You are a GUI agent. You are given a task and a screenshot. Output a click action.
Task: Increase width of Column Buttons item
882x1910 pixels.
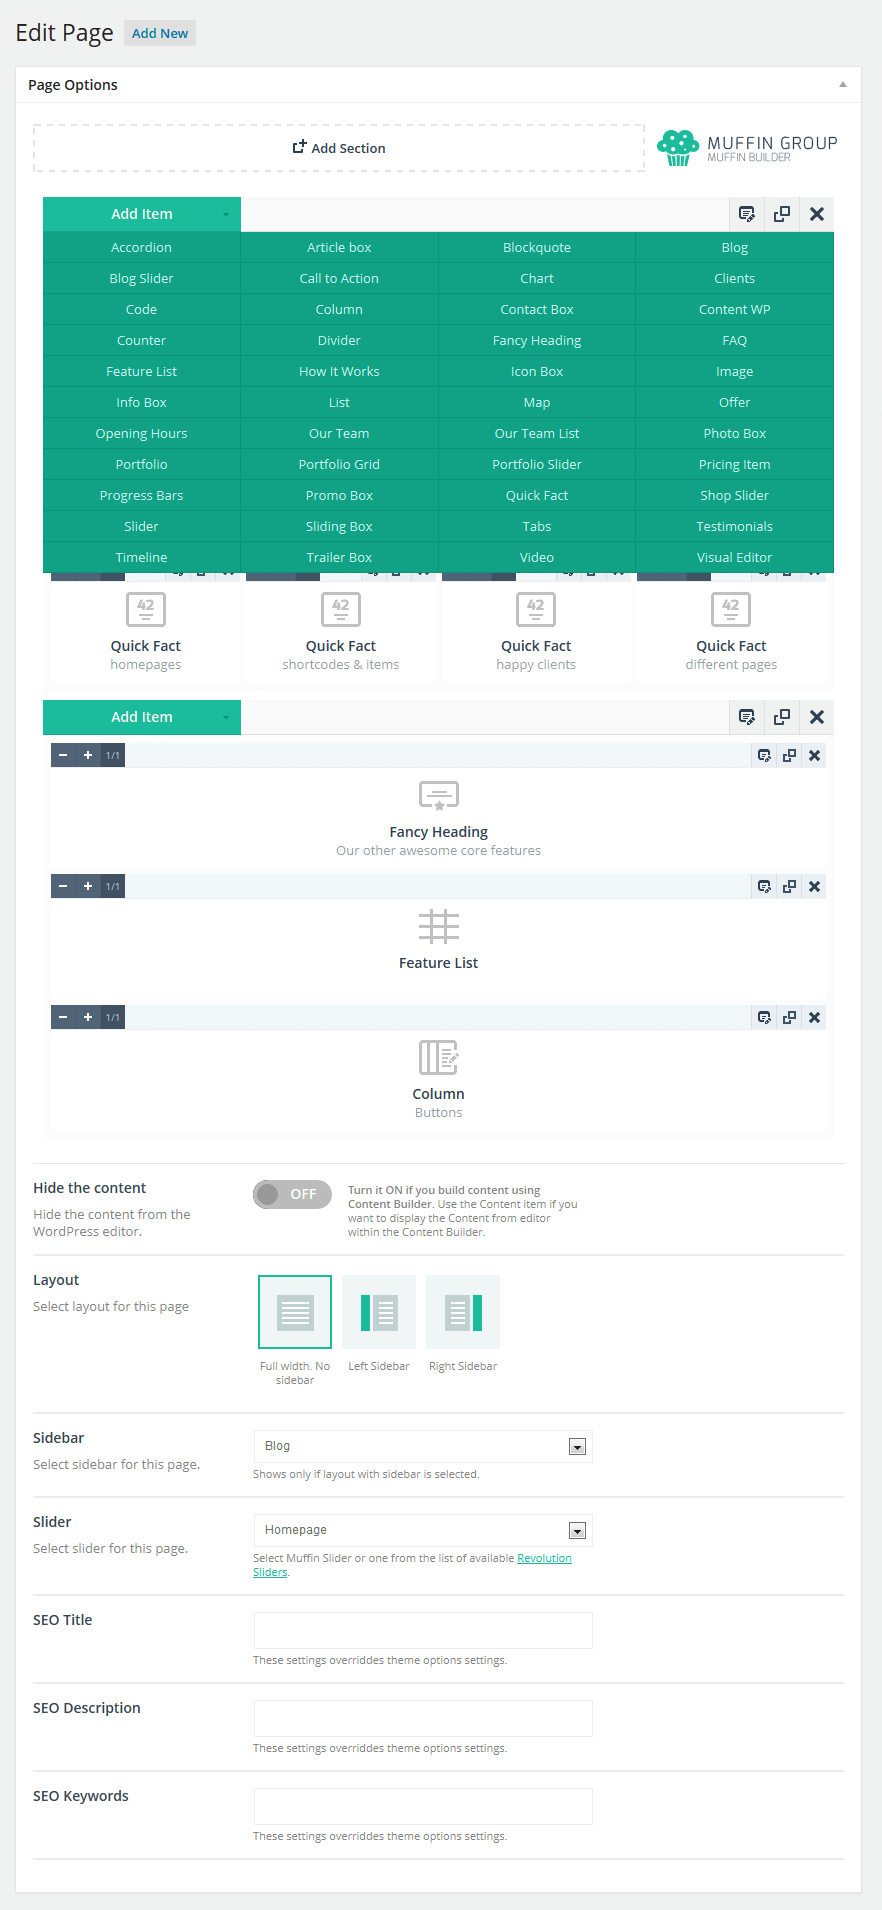[88, 1017]
